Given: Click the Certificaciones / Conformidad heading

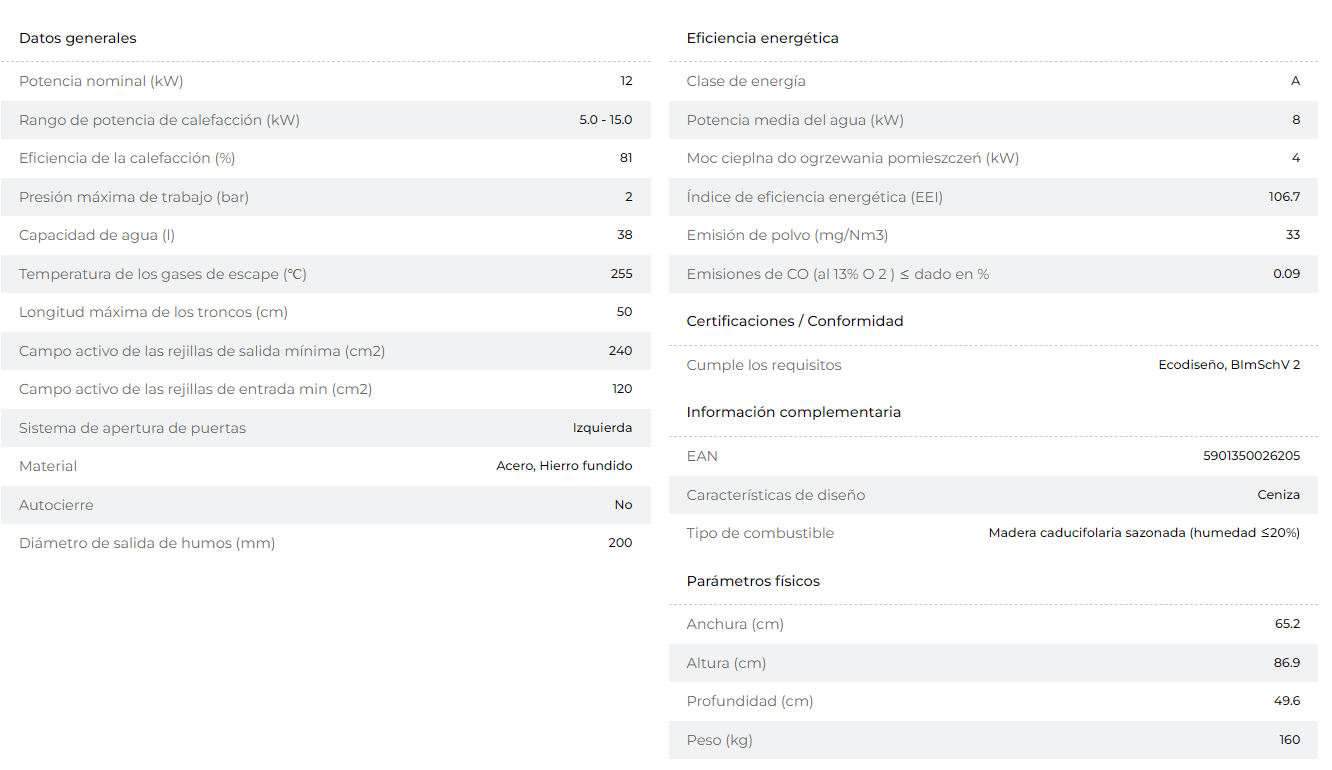Looking at the screenshot, I should click(x=795, y=321).
